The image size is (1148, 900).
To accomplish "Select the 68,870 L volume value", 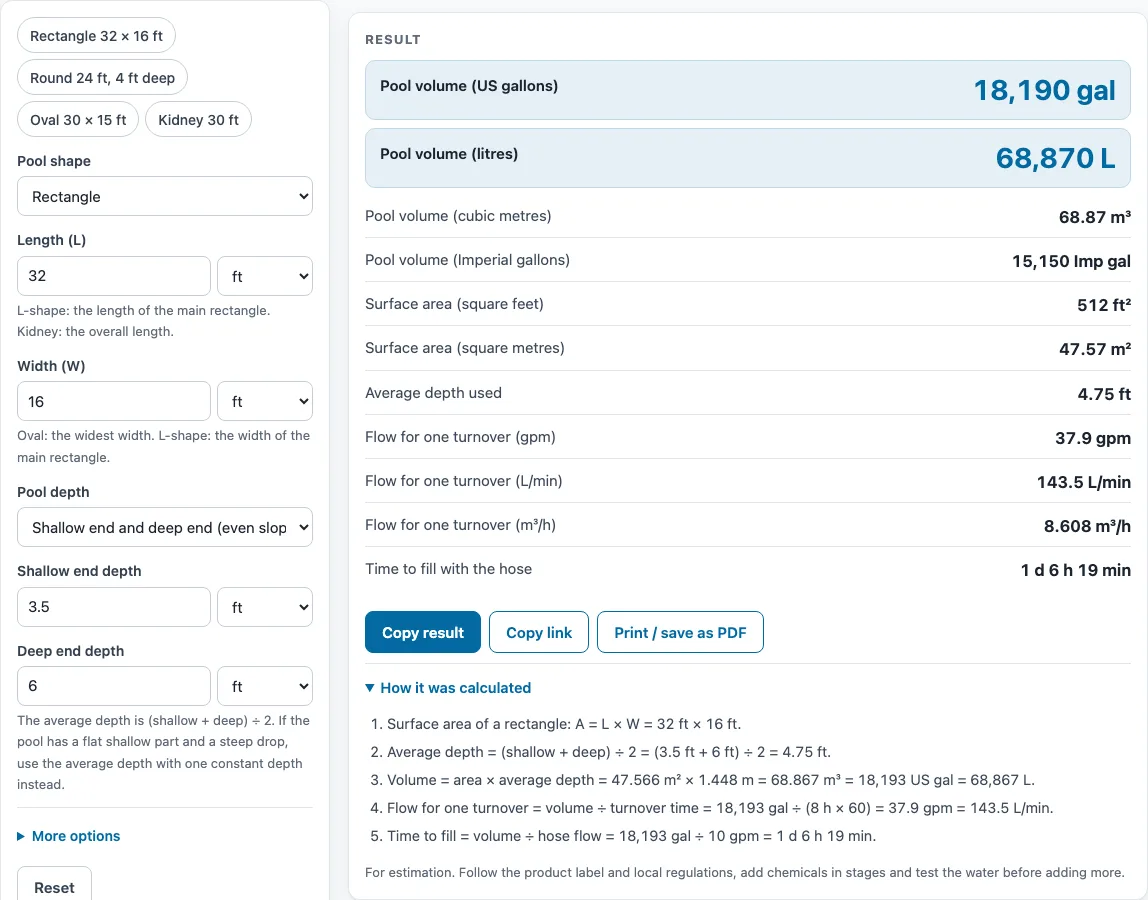I will point(1055,158).
